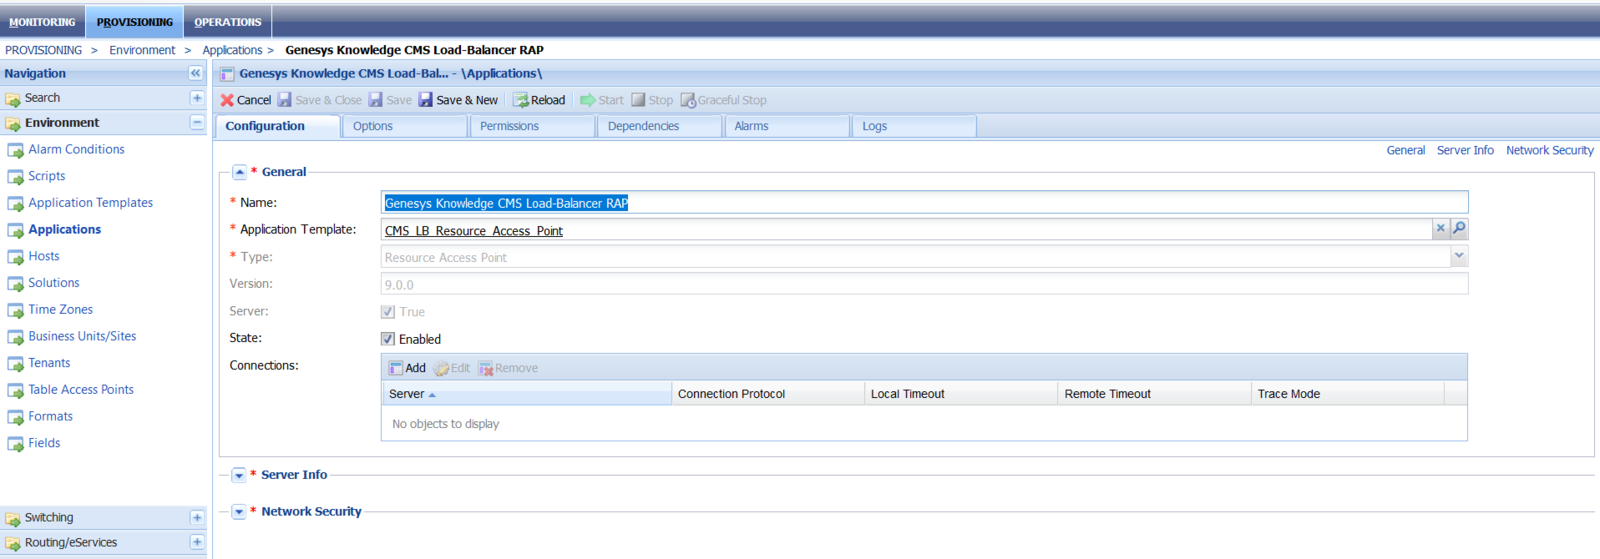The image size is (1600, 559).
Task: Toggle the State Enabled checkbox
Action: [x=388, y=339]
